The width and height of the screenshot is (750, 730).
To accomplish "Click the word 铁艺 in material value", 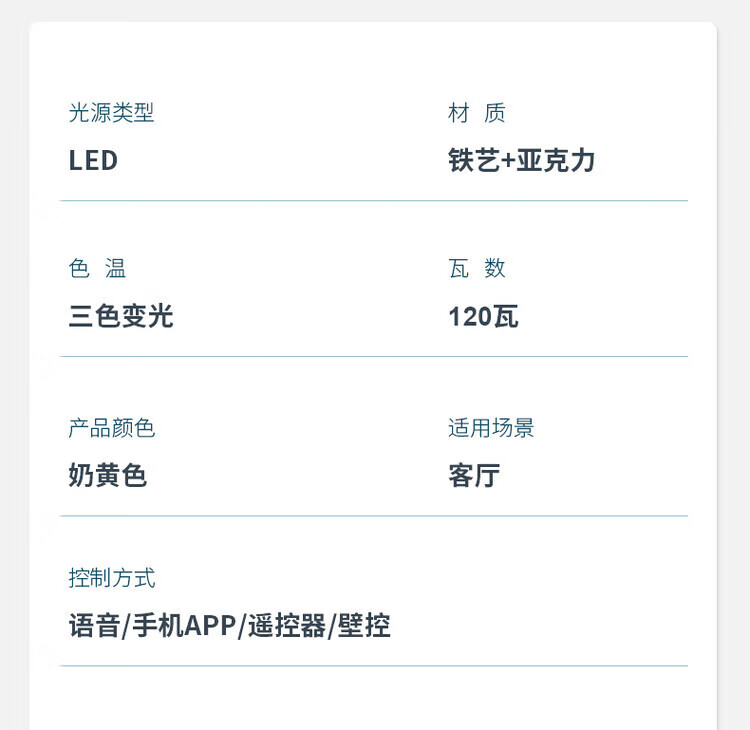I will pyautogui.click(x=474, y=161).
